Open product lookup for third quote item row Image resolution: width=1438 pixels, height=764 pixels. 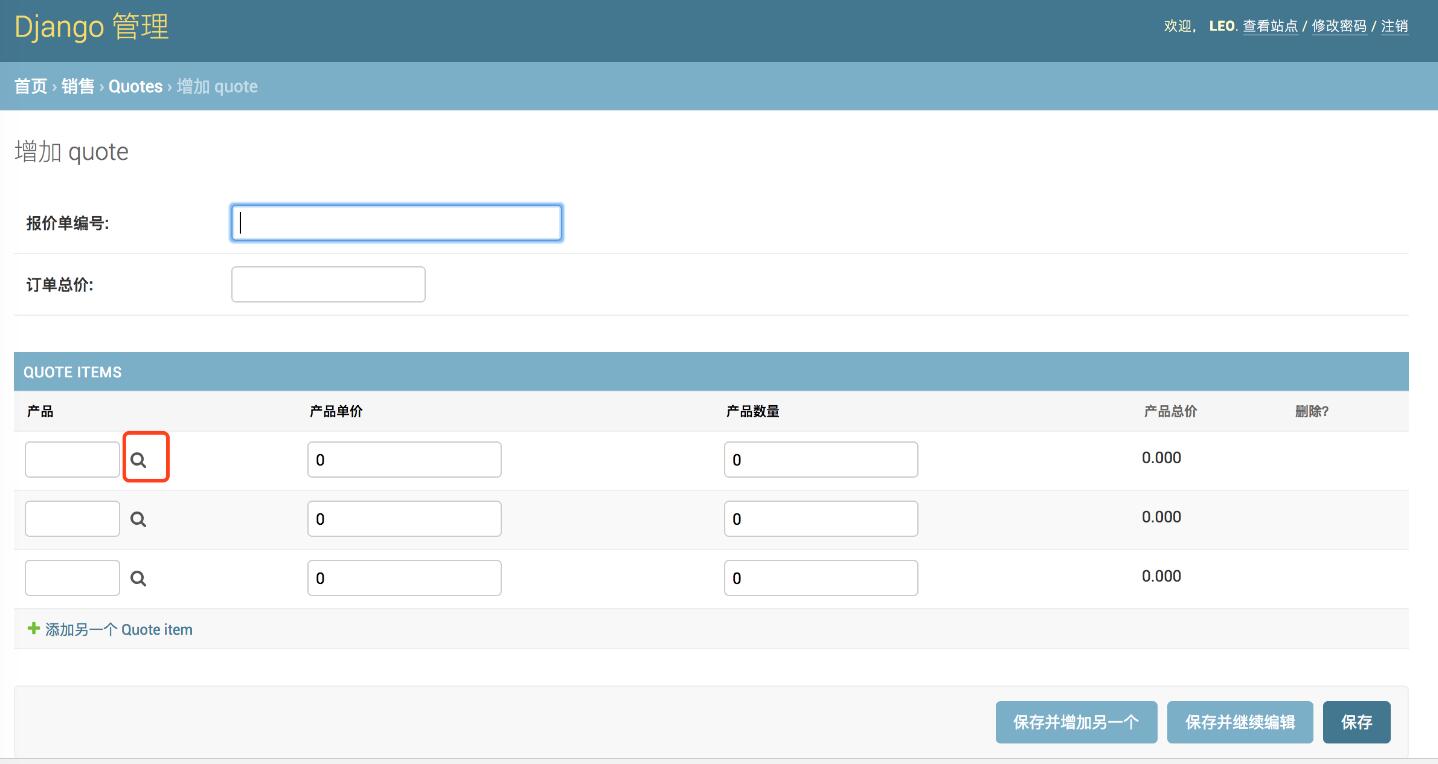[x=139, y=577]
